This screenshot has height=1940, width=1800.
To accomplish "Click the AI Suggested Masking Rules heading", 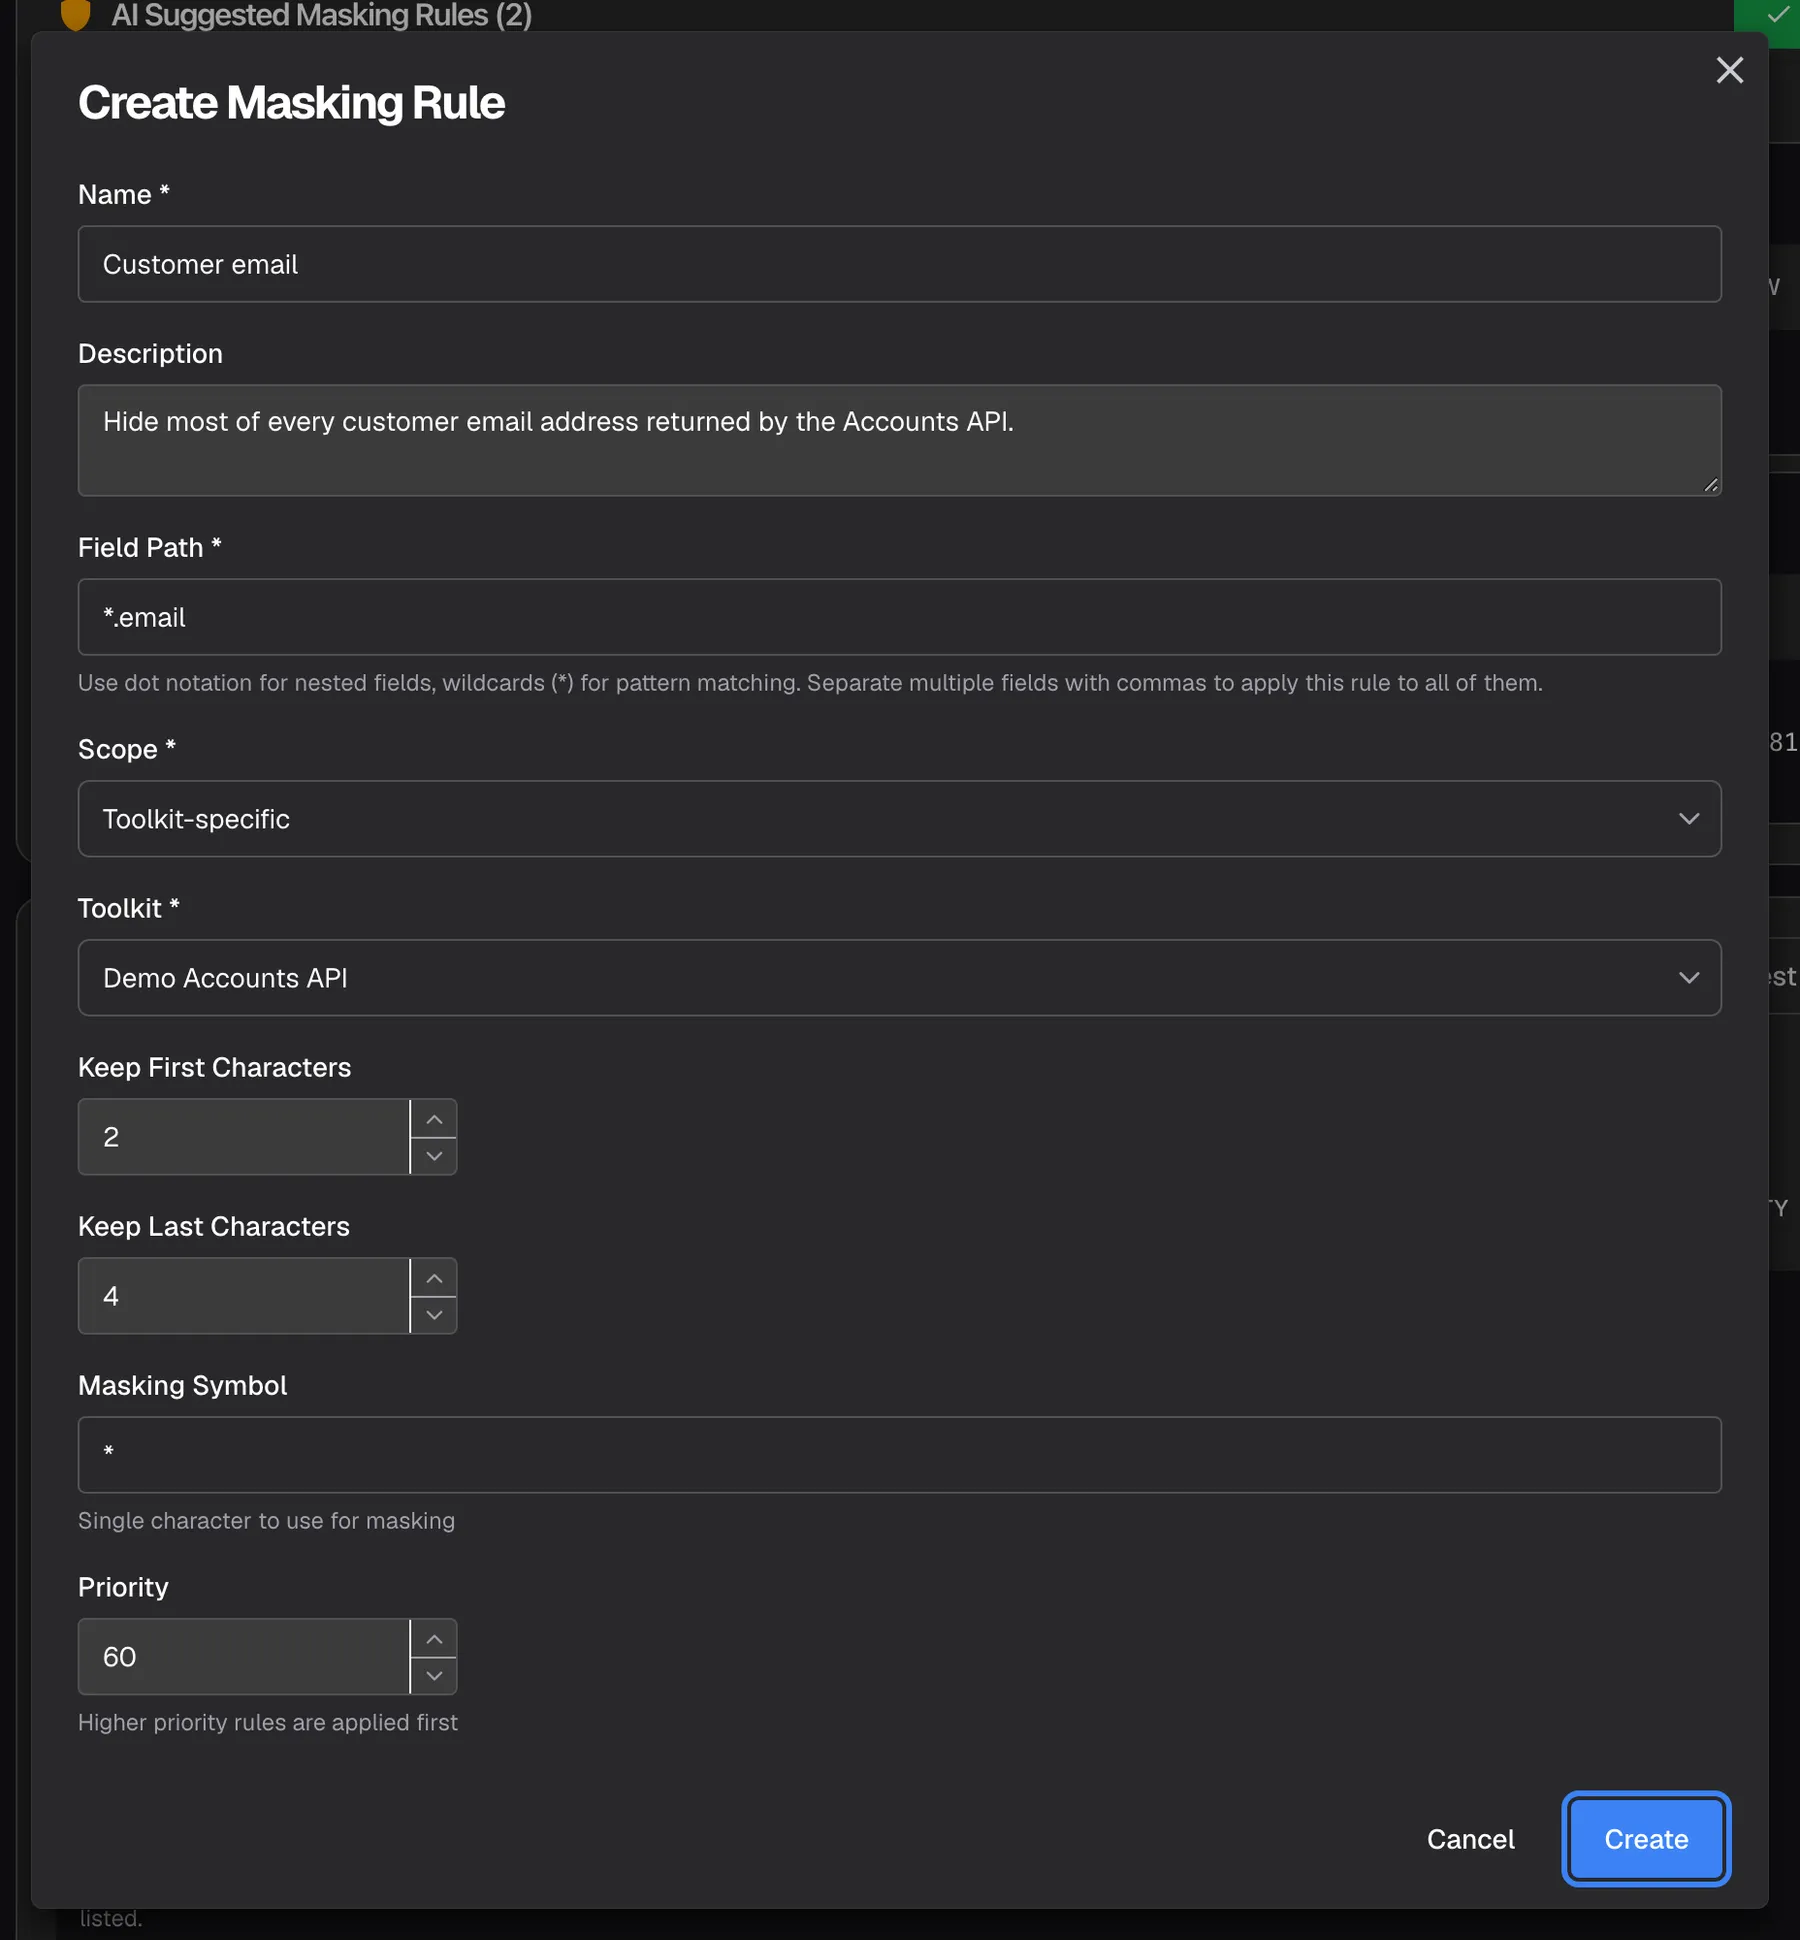I will pyautogui.click(x=321, y=15).
